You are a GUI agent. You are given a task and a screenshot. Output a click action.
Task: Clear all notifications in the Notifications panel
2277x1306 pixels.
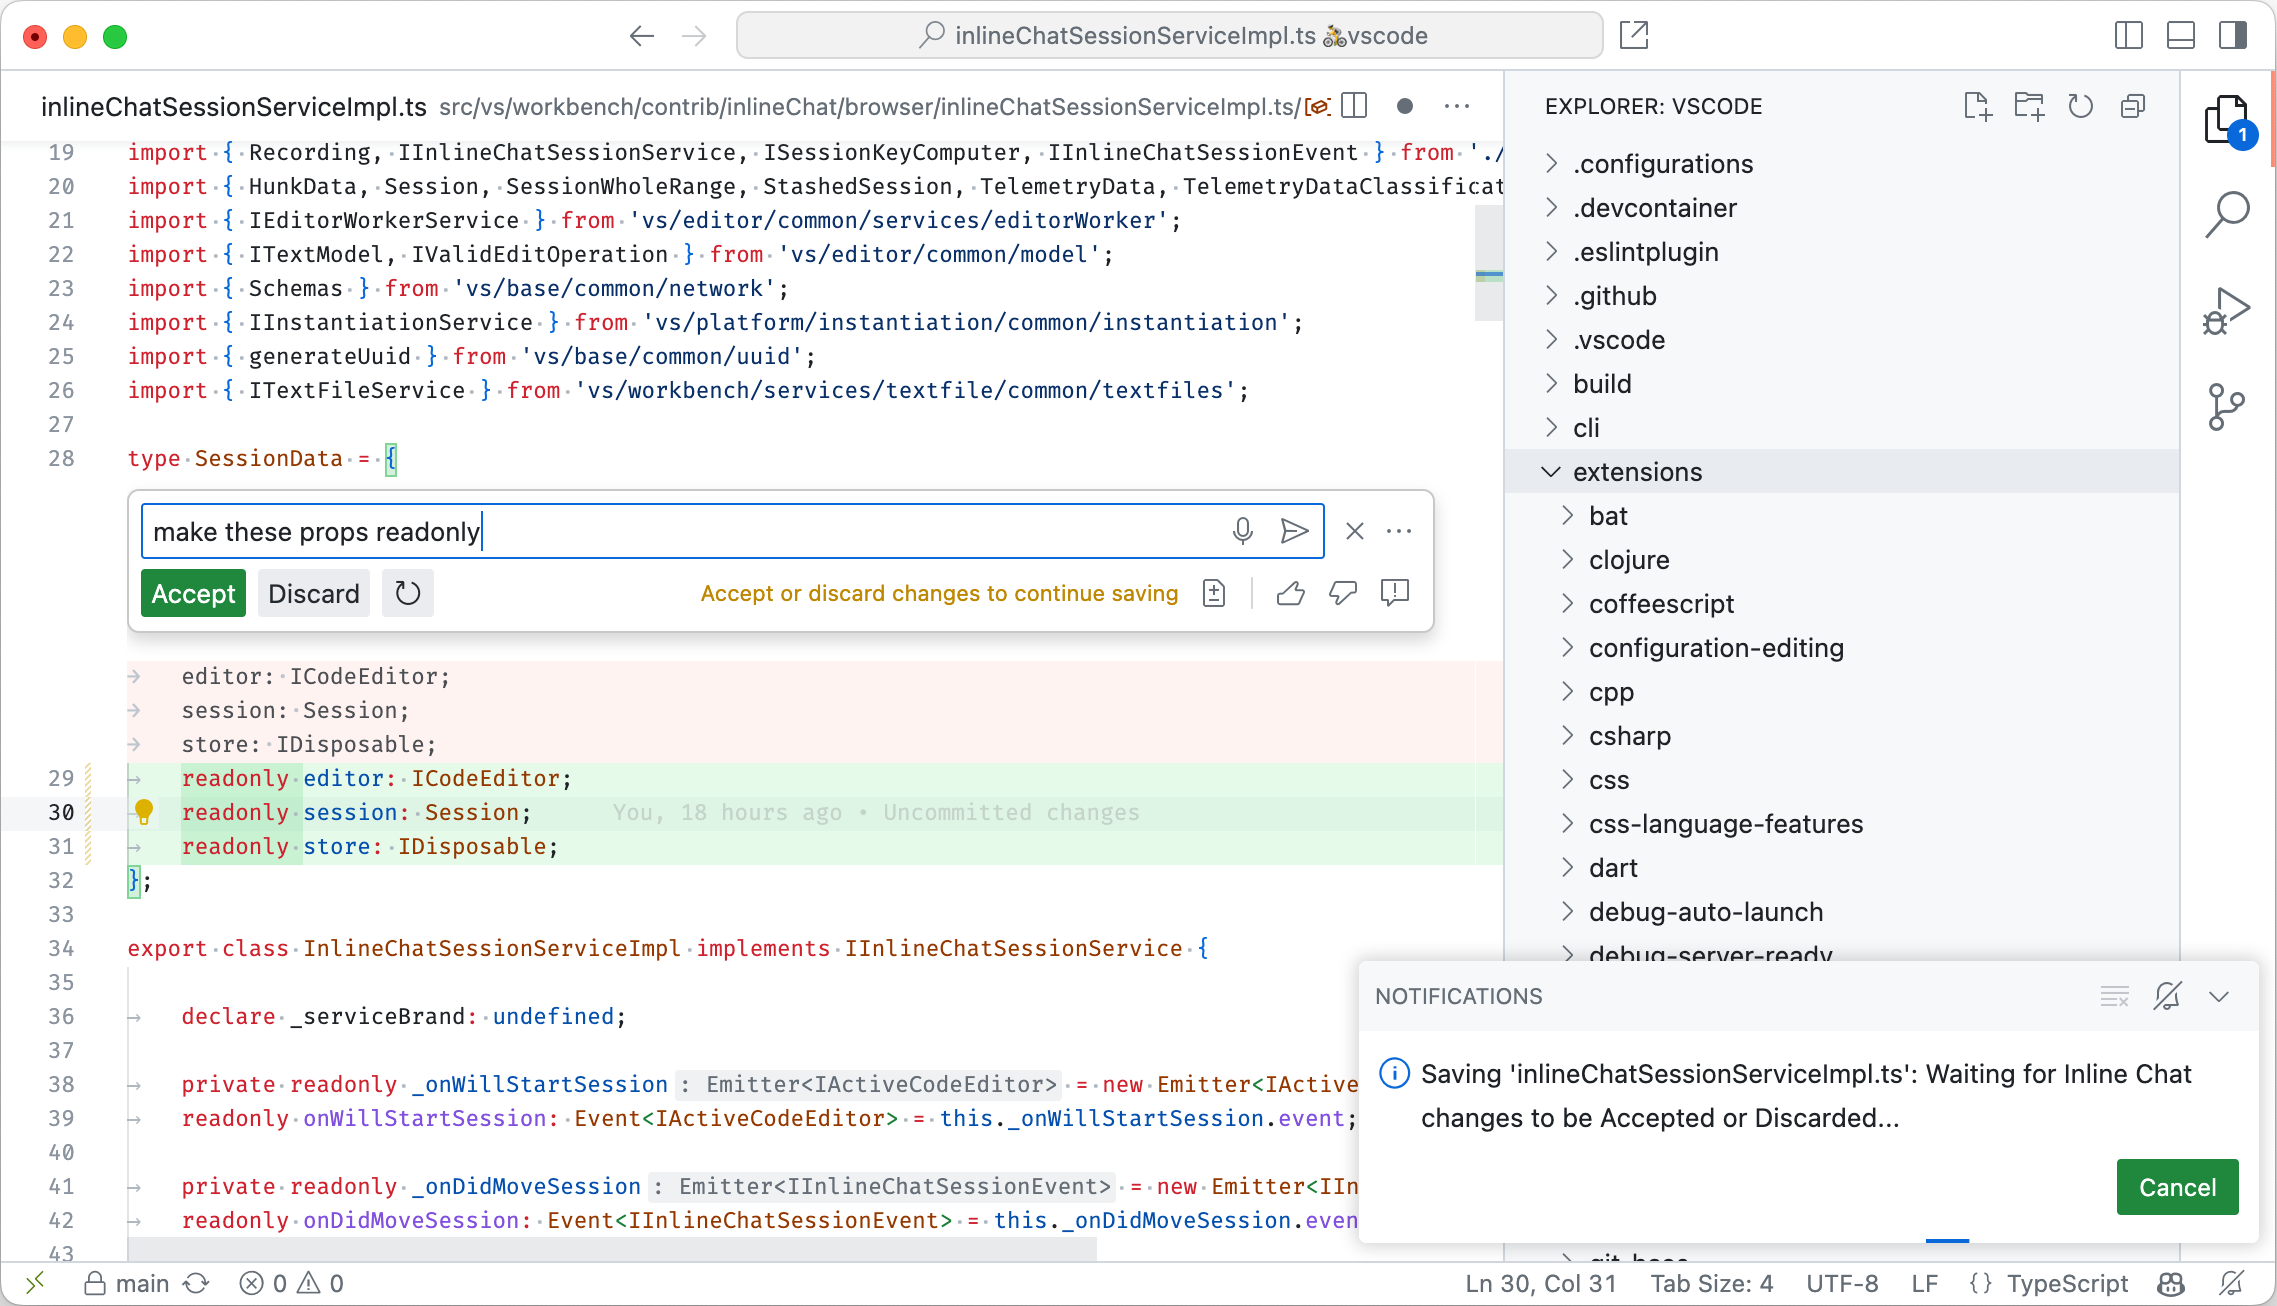point(2114,996)
